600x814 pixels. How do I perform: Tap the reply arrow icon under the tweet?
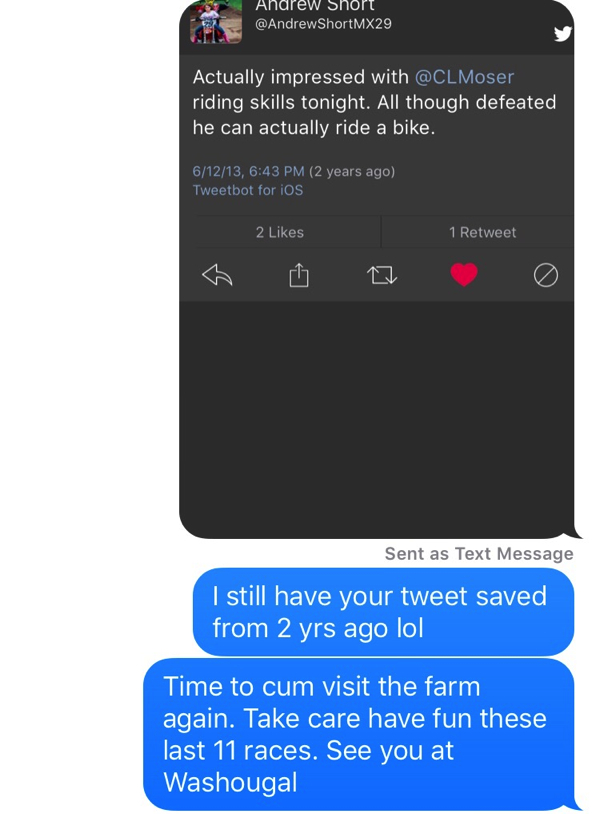[x=217, y=275]
